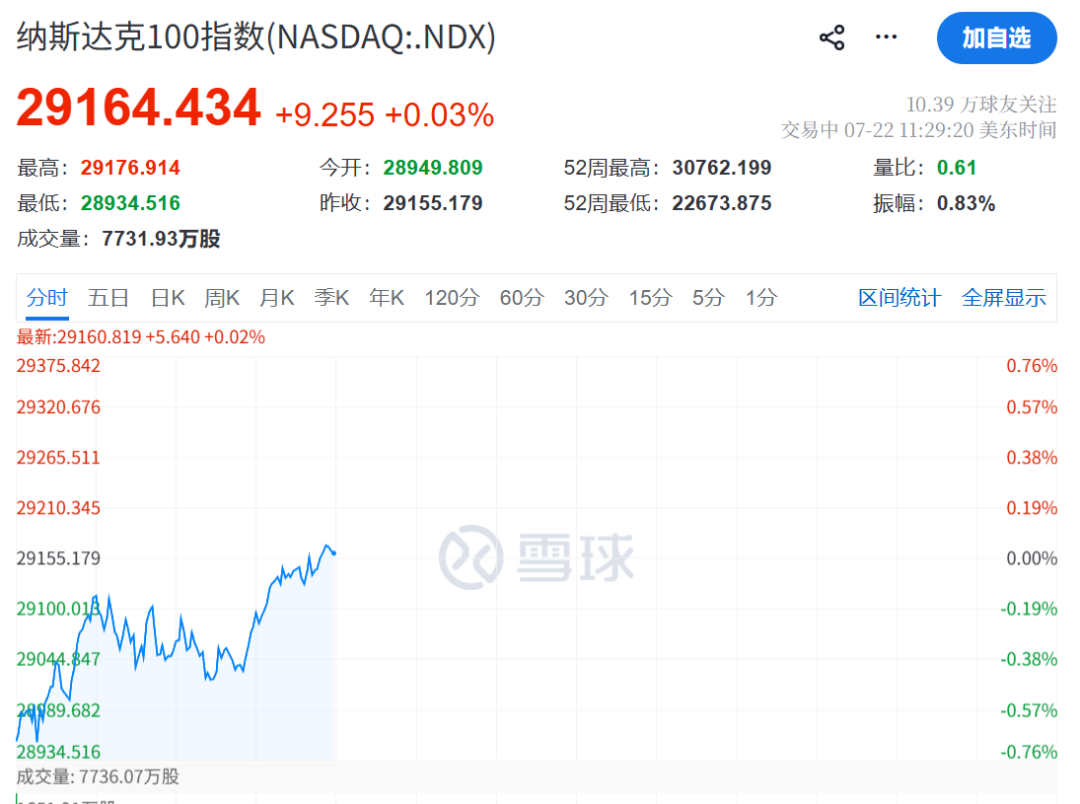Select the 年K tab
Viewport: 1080px width, 804px height.
tap(386, 298)
